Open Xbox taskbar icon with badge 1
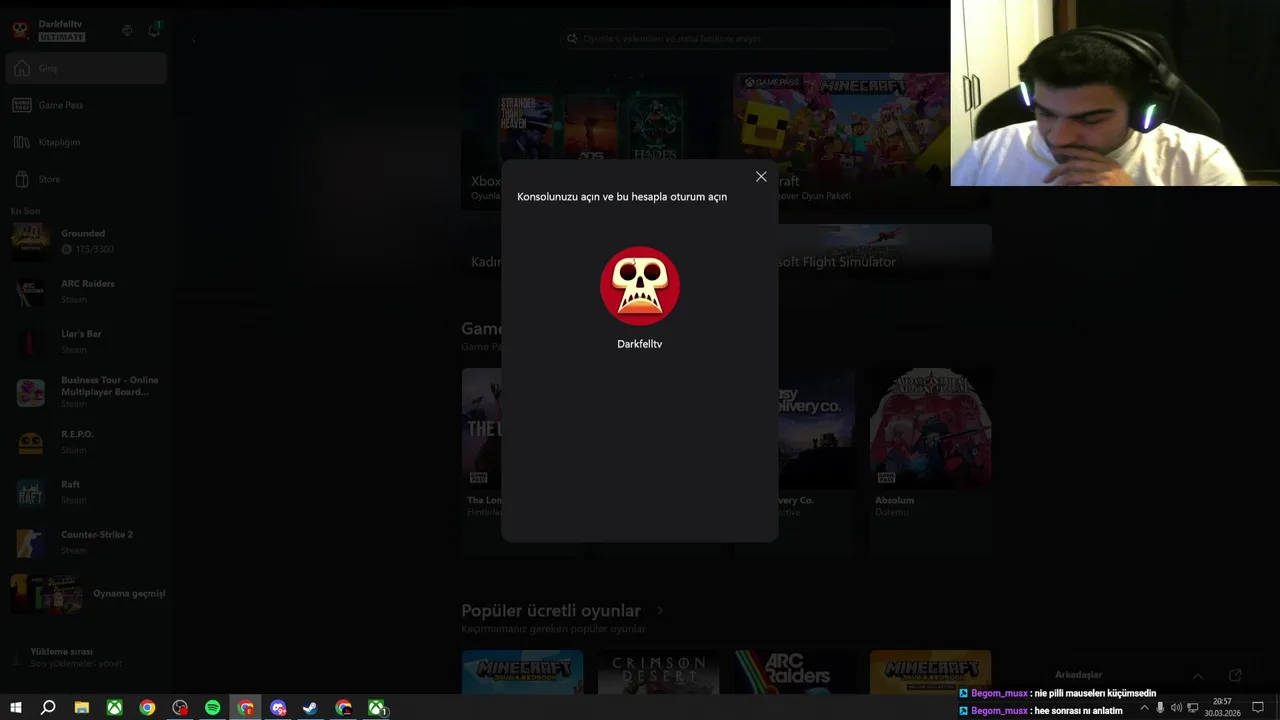Image resolution: width=1280 pixels, height=720 pixels. point(377,708)
